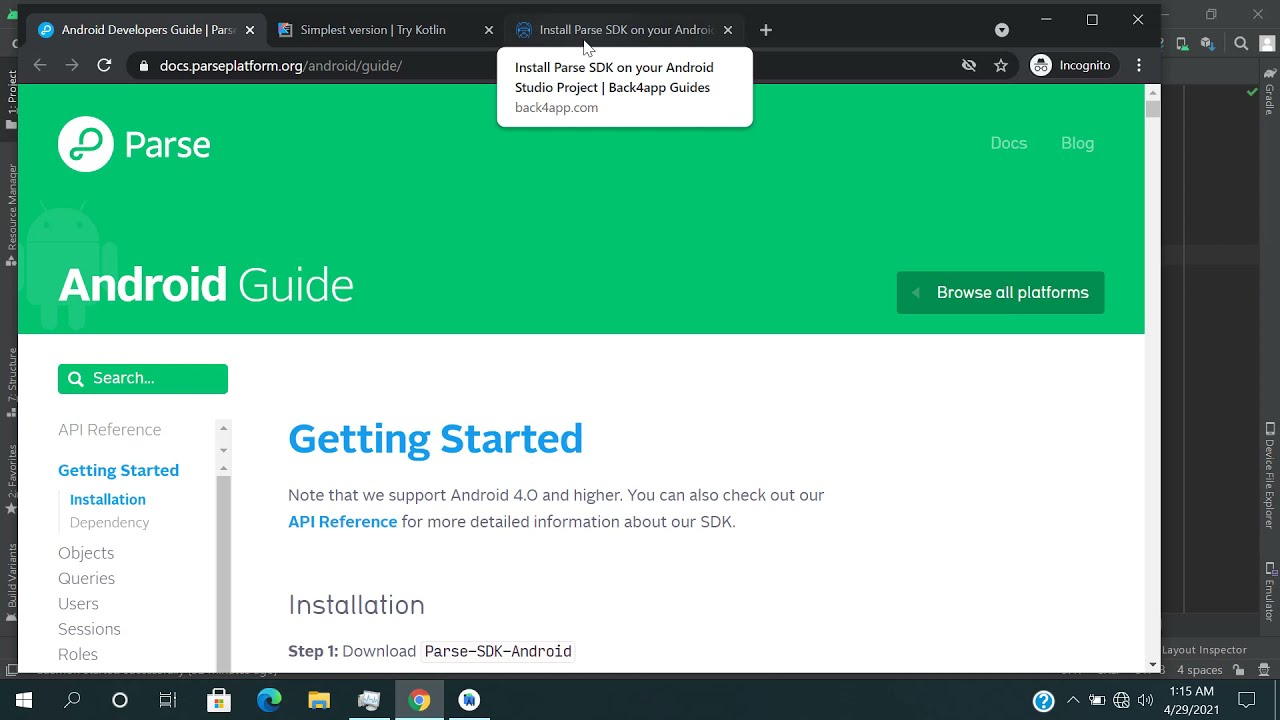View site info via the lock icon
1280x720 pixels.
point(144,66)
